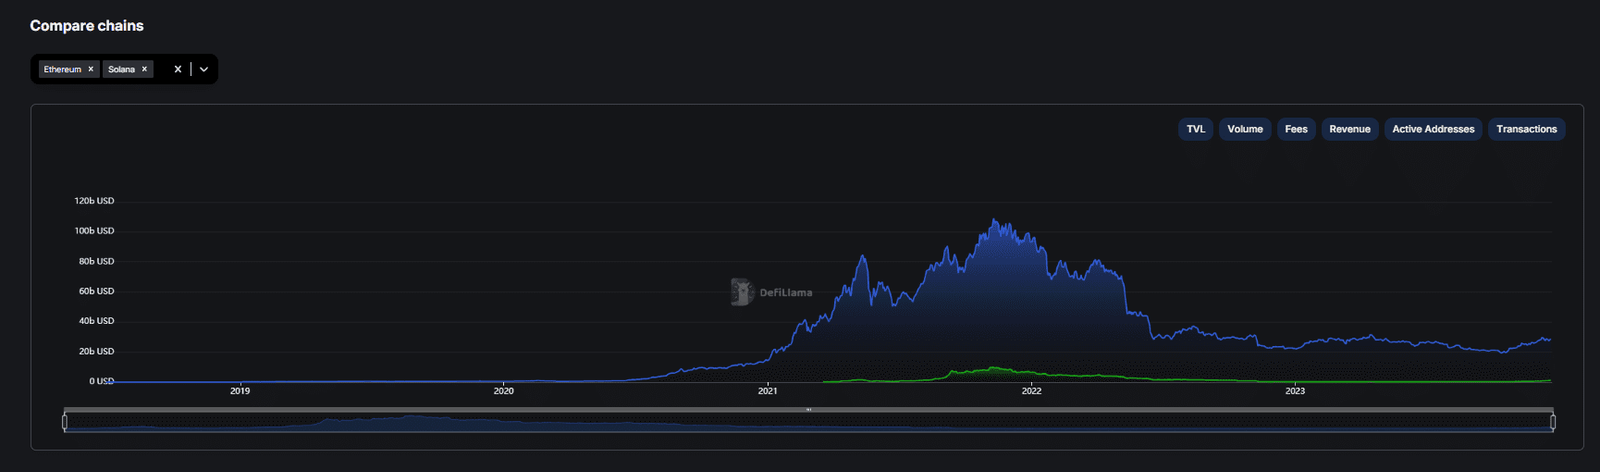1600x472 pixels.
Task: Toggle the Fees metric
Action: click(1296, 129)
